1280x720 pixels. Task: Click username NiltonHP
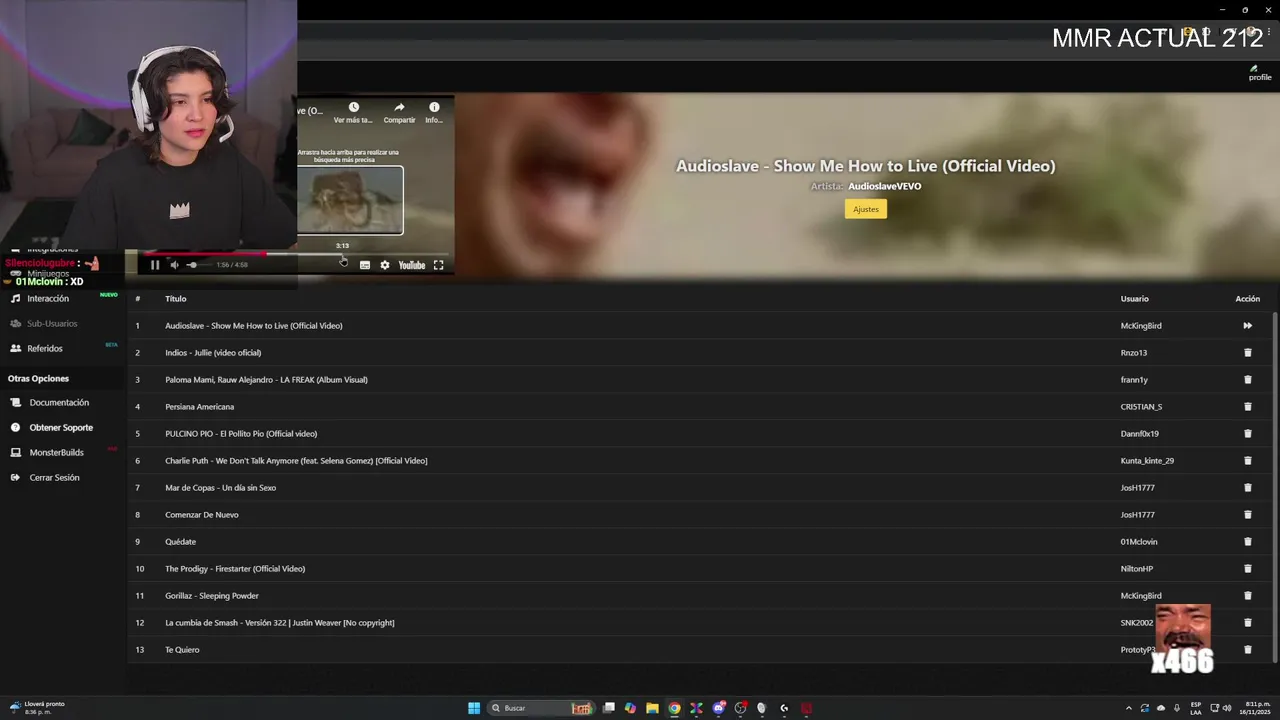[x=1137, y=568]
